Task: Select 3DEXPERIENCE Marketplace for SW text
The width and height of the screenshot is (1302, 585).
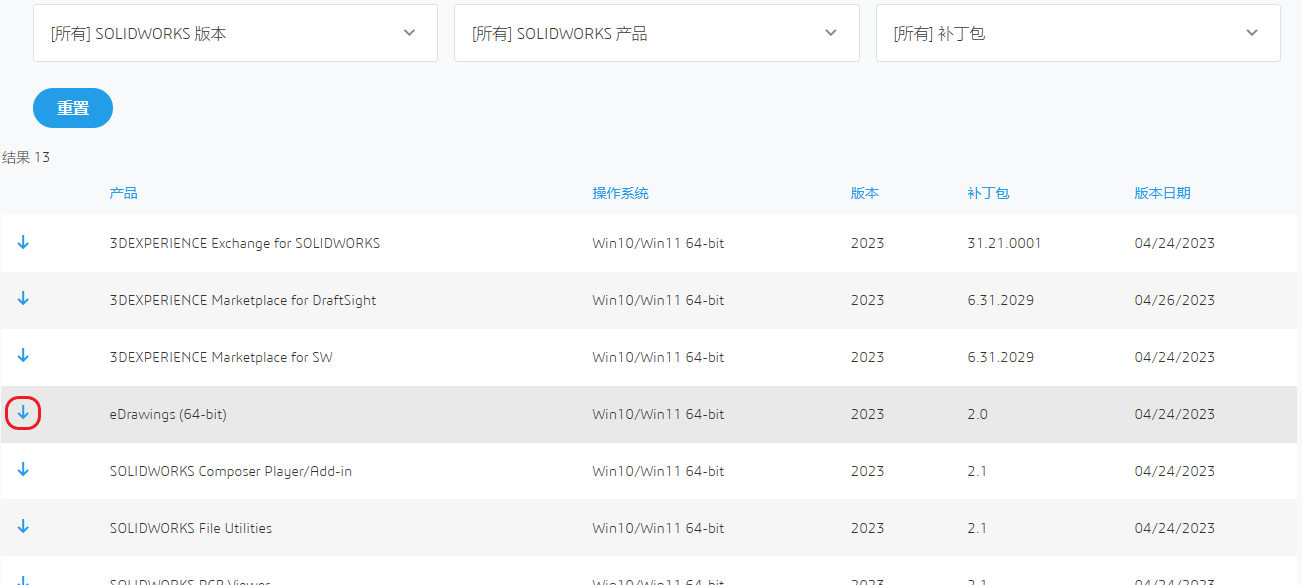Action: 221,357
